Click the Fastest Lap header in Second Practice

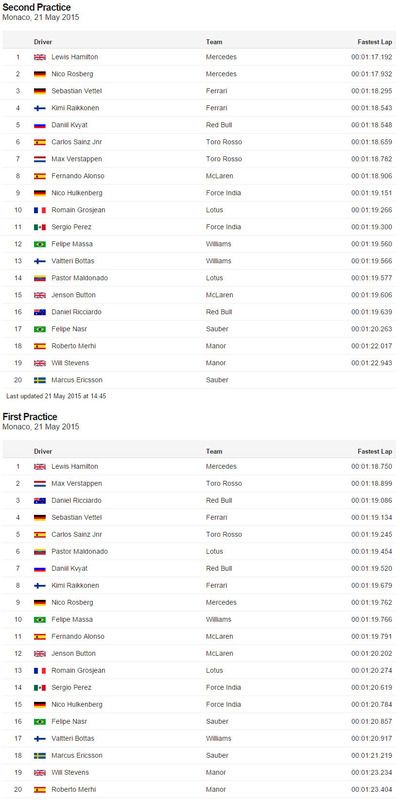[x=374, y=42]
